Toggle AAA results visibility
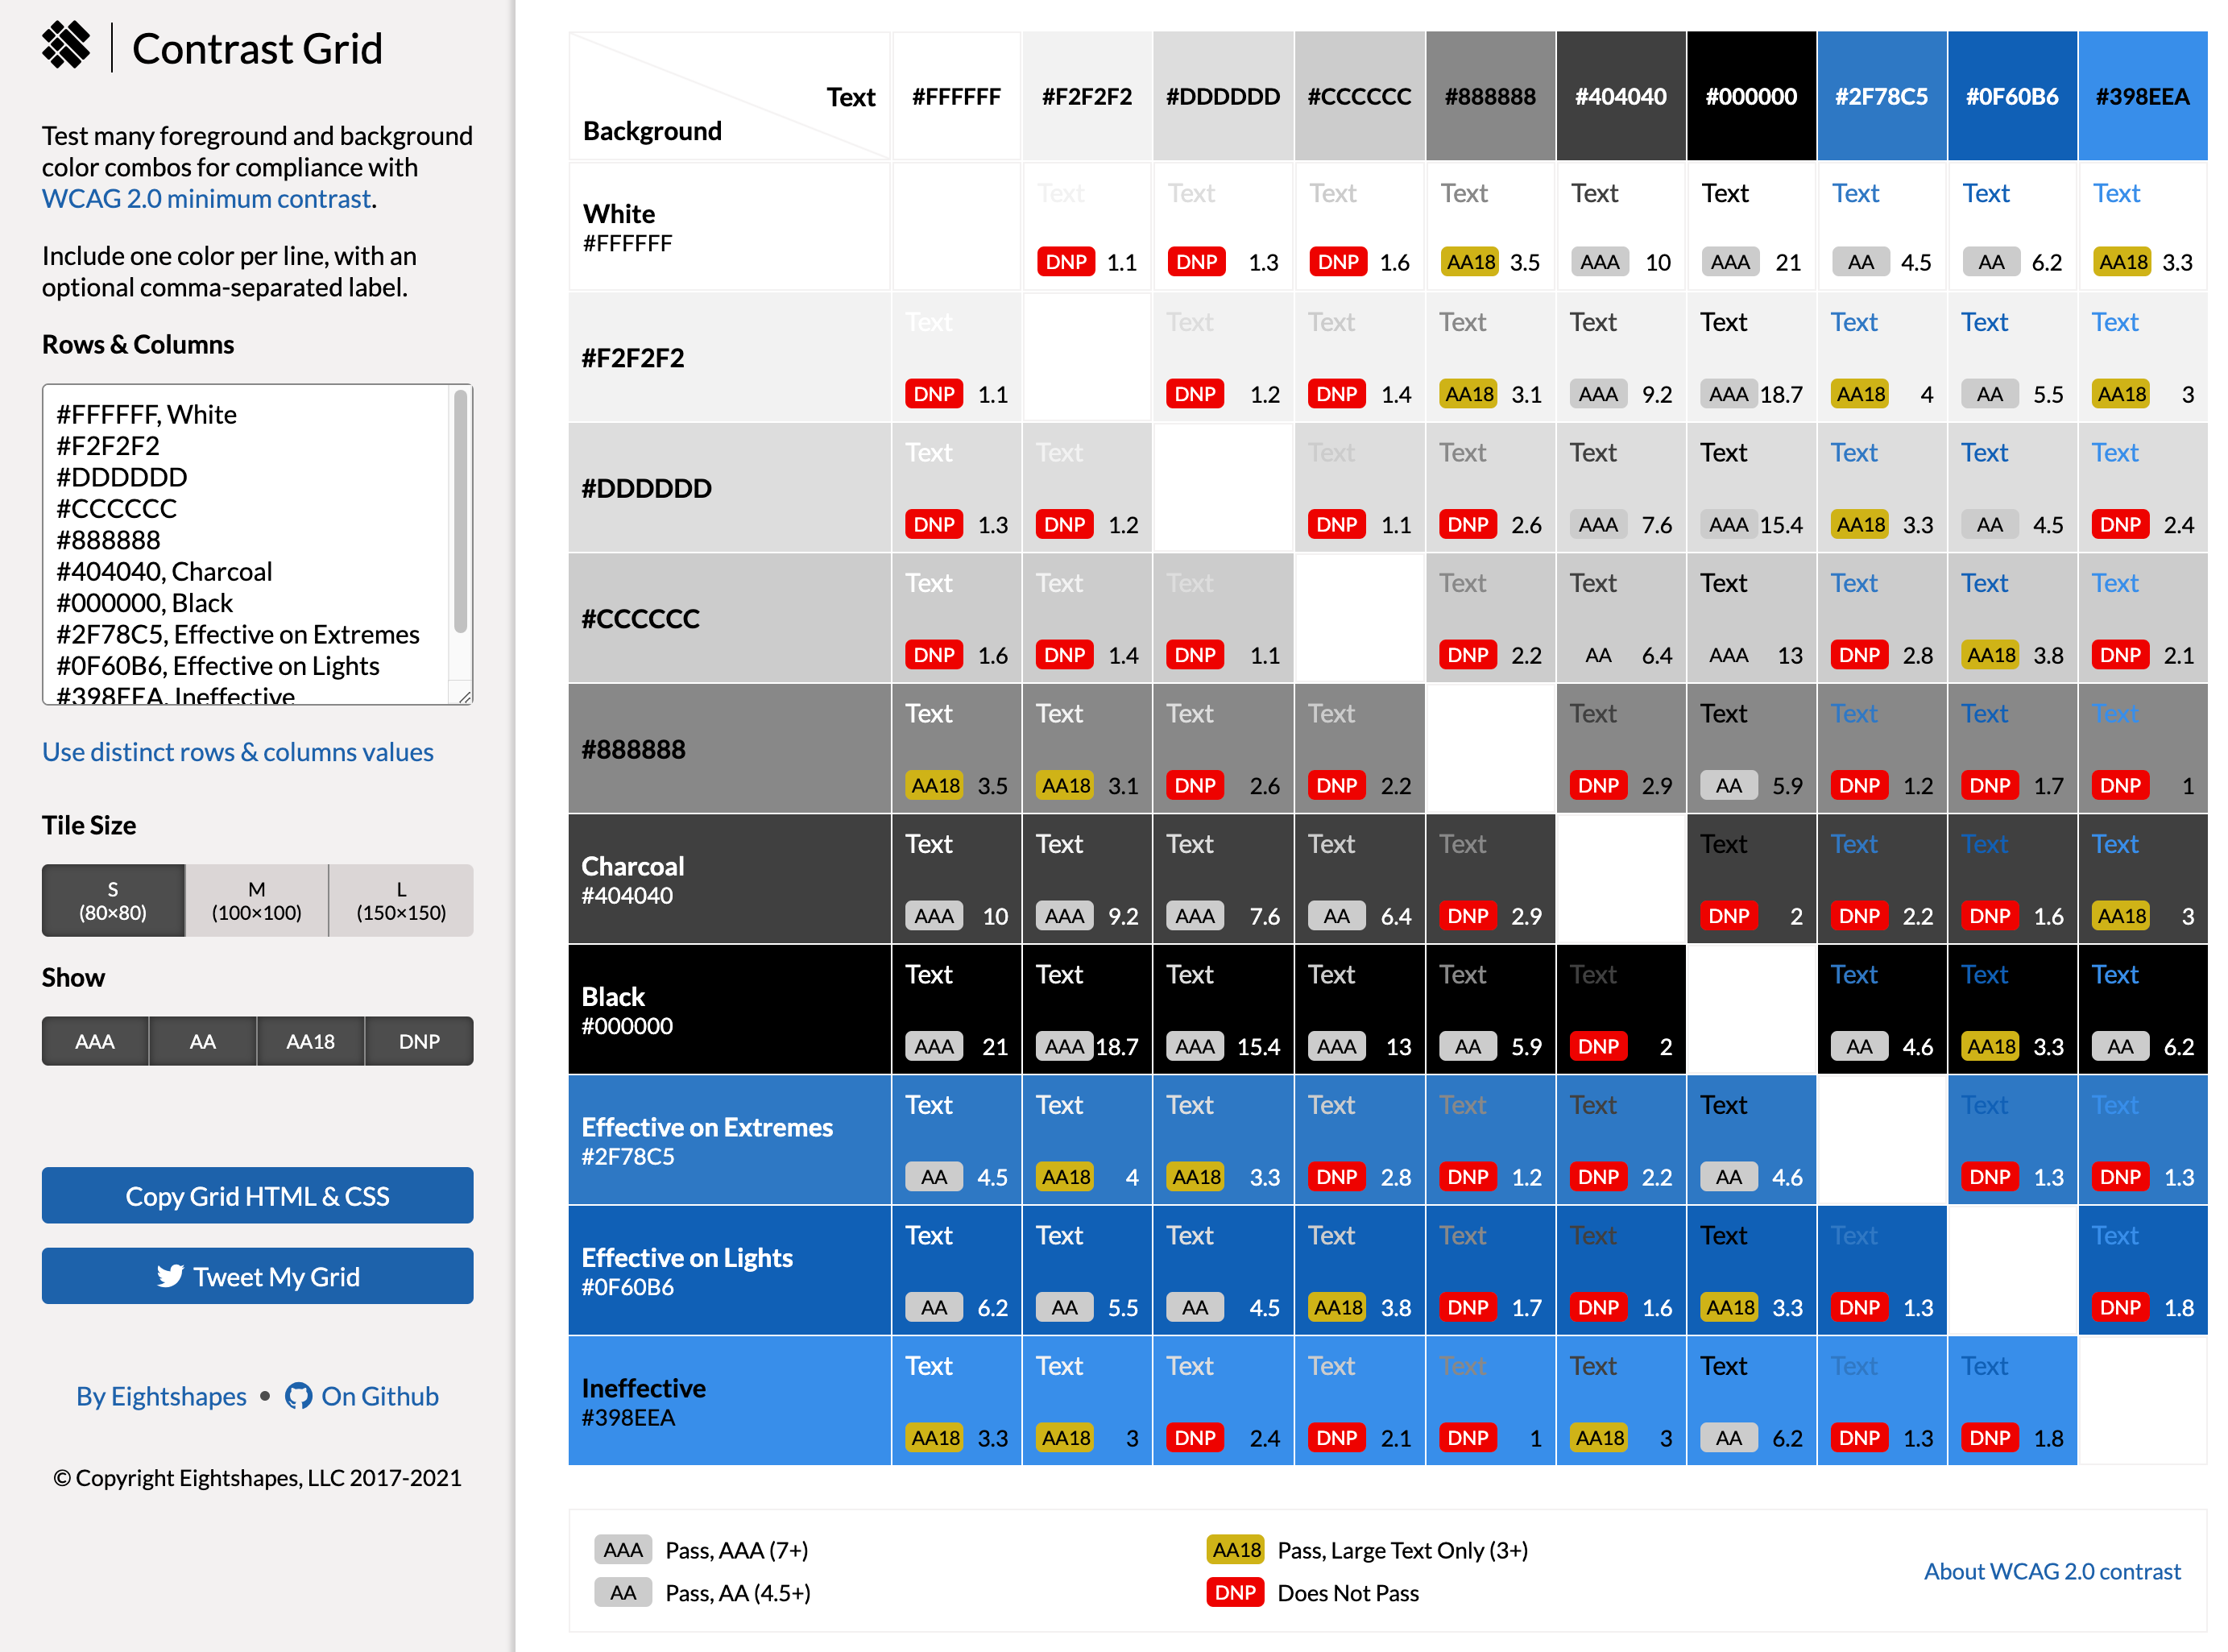The width and height of the screenshot is (2228, 1652). (x=95, y=1041)
